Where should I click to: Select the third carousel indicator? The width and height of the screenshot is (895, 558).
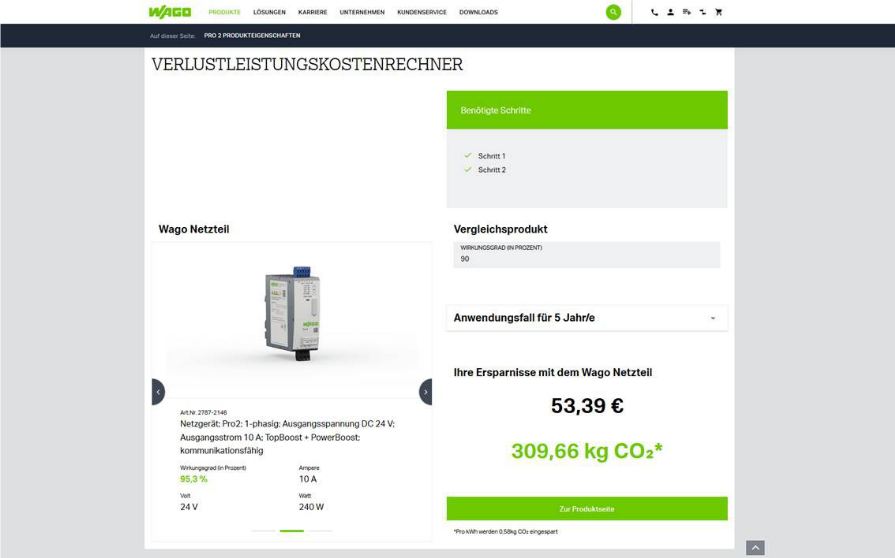320,531
